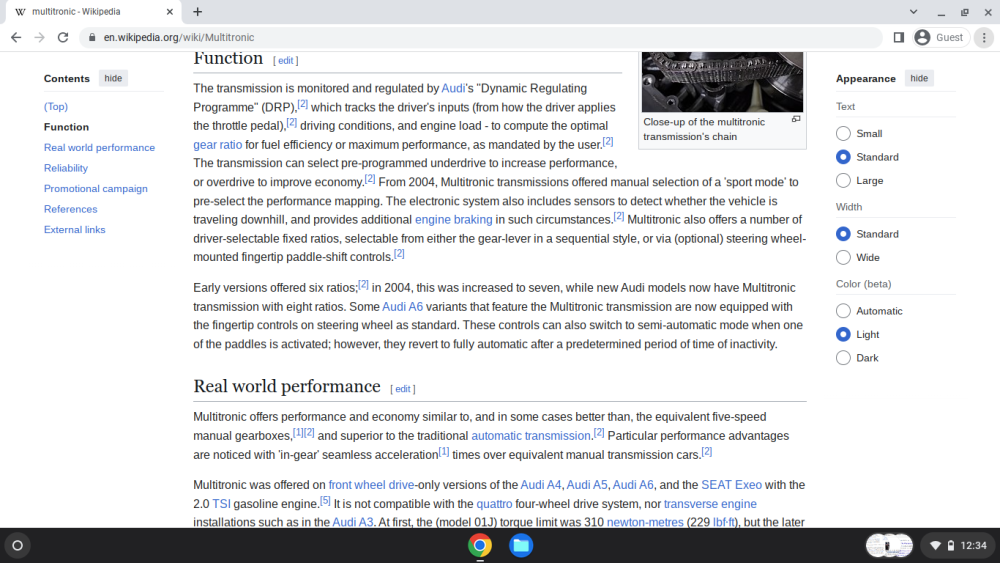Open the quattro link
Image resolution: width=1000 pixels, height=563 pixels.
click(494, 504)
